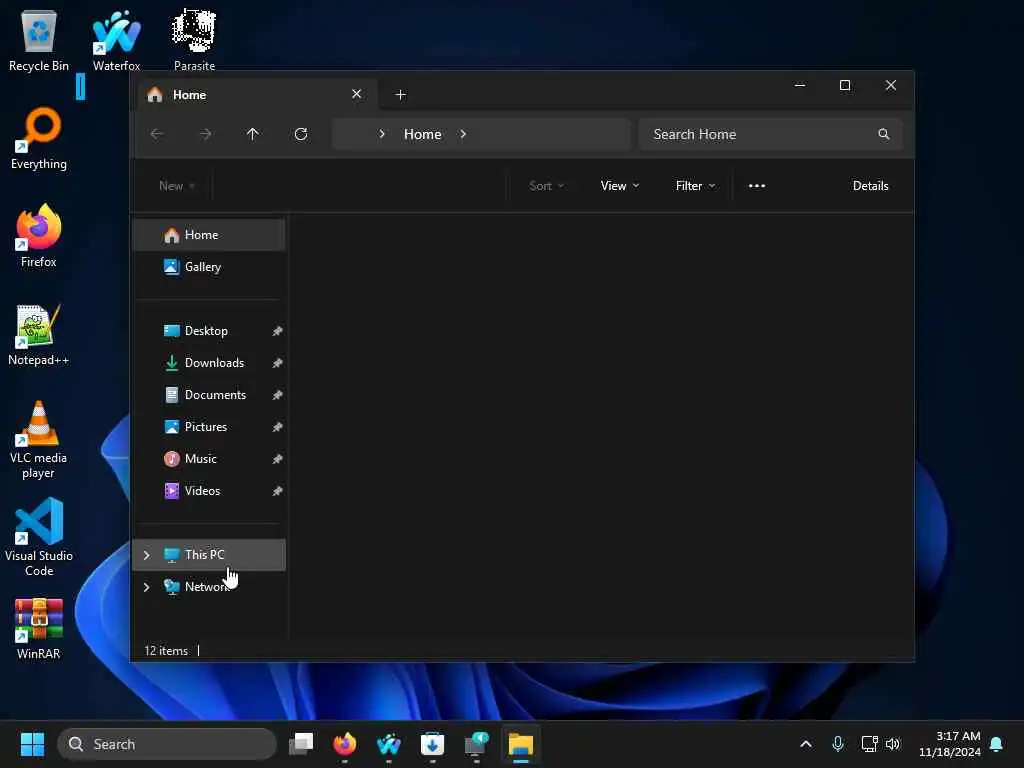
Task: Click the pin icon next to Documents
Action: pos(277,395)
